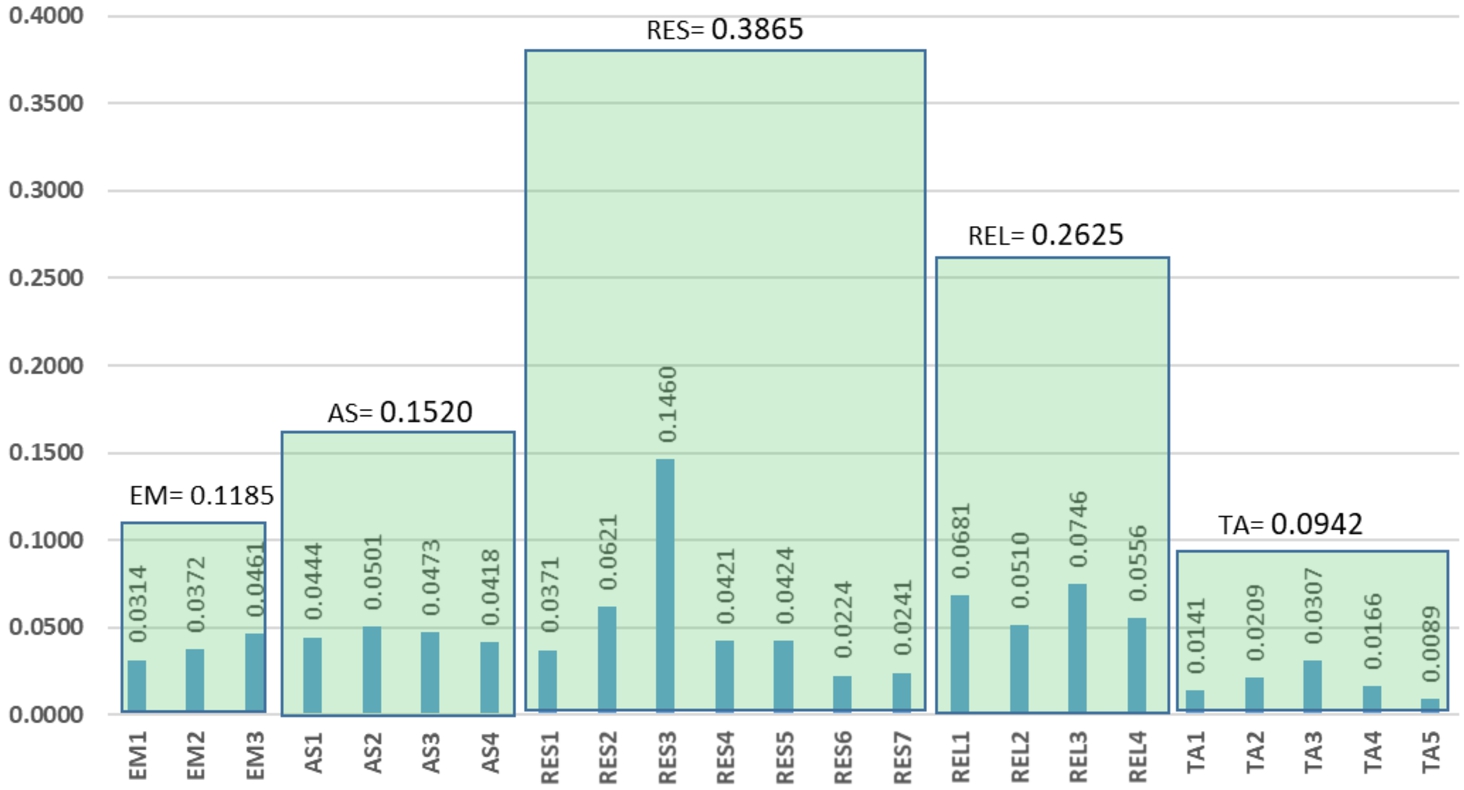This screenshot has height=790, width=1464.
Task: Select the EM3 bar
Action: (x=254, y=673)
